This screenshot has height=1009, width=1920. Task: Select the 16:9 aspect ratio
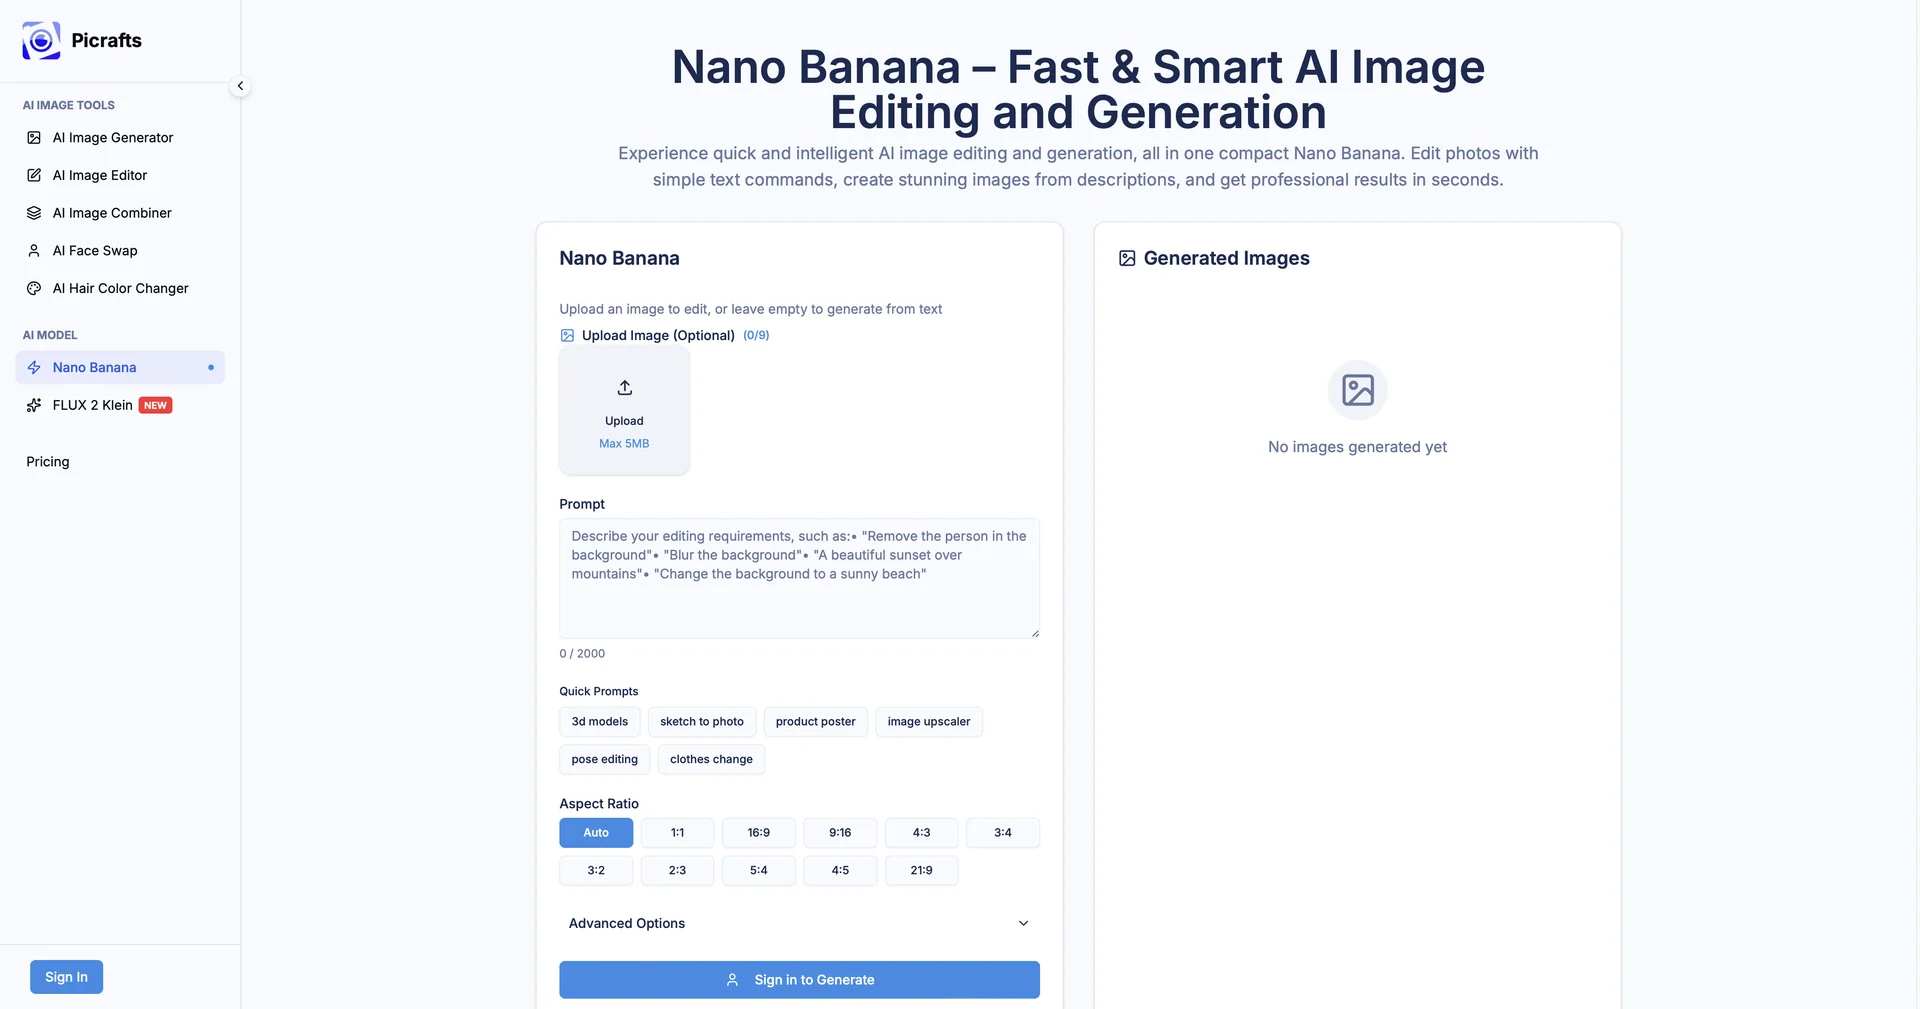758,832
